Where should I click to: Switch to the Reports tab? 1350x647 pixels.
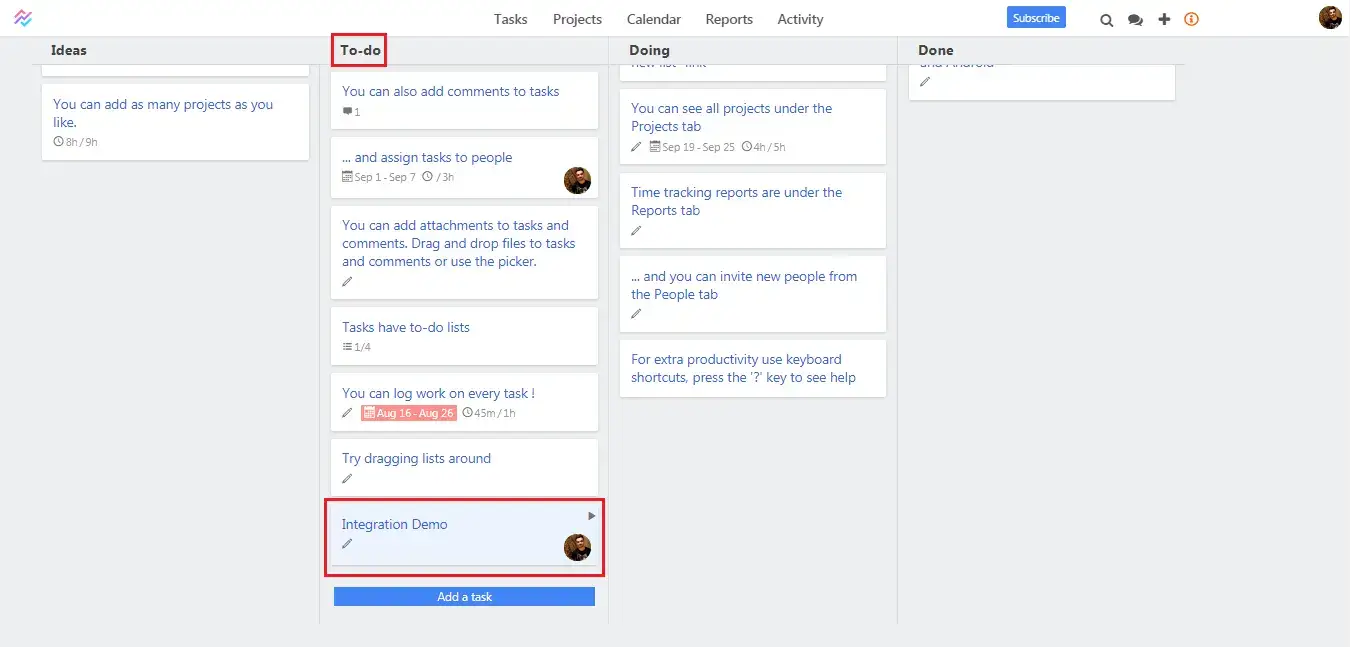click(729, 19)
